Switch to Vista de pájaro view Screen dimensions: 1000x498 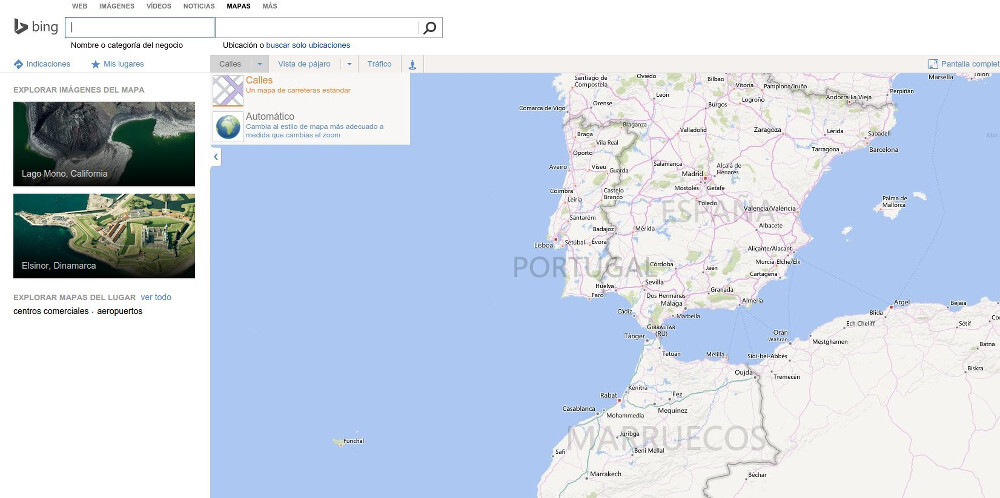click(x=304, y=64)
